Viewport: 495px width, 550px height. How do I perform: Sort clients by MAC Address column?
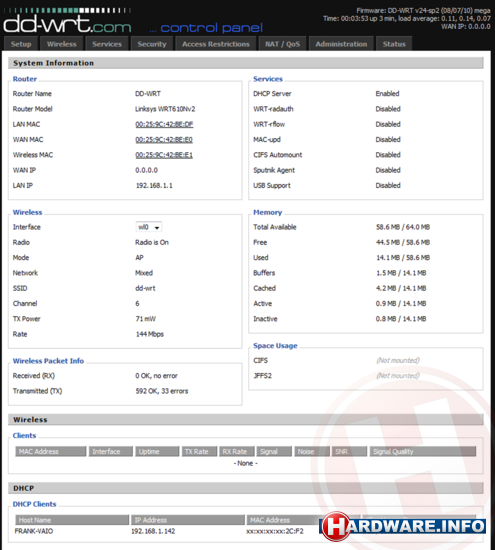(x=51, y=451)
